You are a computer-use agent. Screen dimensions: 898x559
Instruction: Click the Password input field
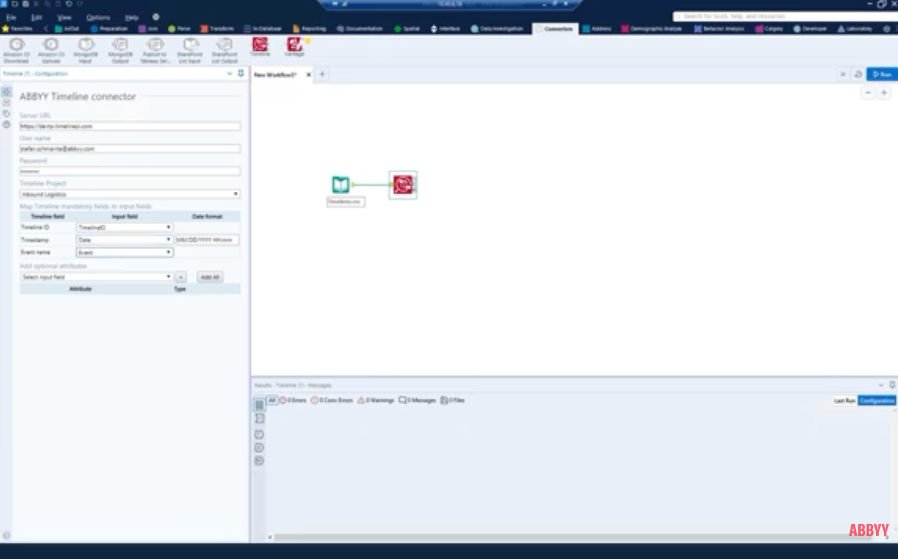click(x=130, y=171)
